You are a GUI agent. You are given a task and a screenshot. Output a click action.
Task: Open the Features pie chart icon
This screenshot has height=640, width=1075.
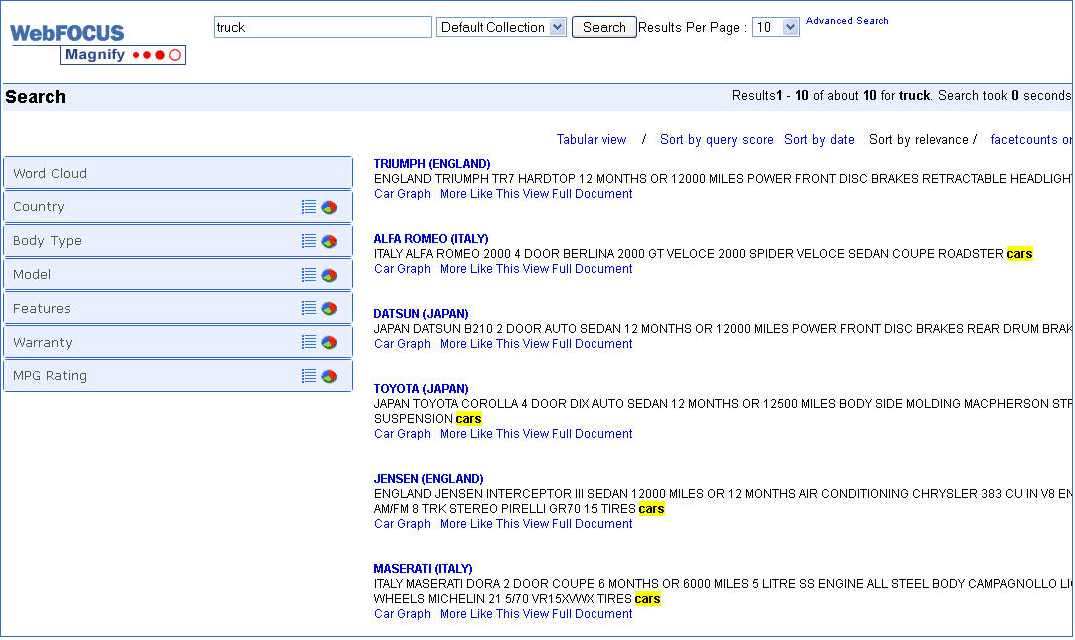[328, 308]
